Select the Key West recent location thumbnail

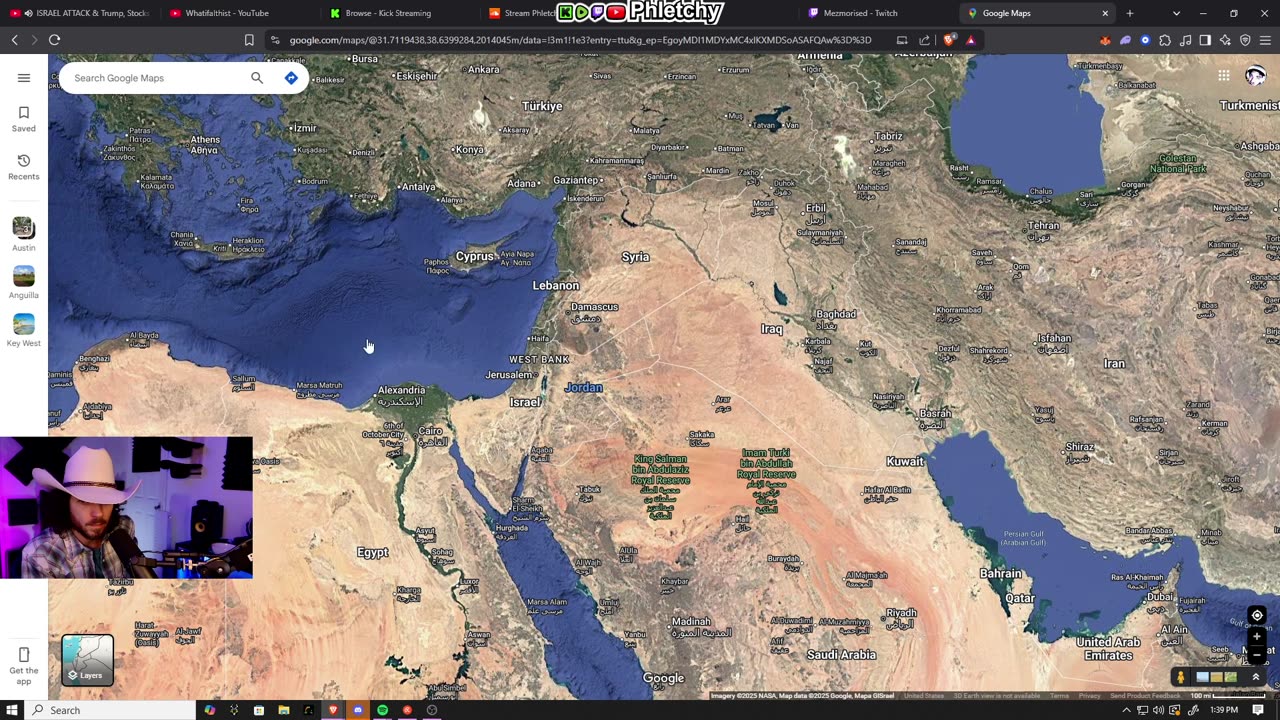tap(24, 324)
